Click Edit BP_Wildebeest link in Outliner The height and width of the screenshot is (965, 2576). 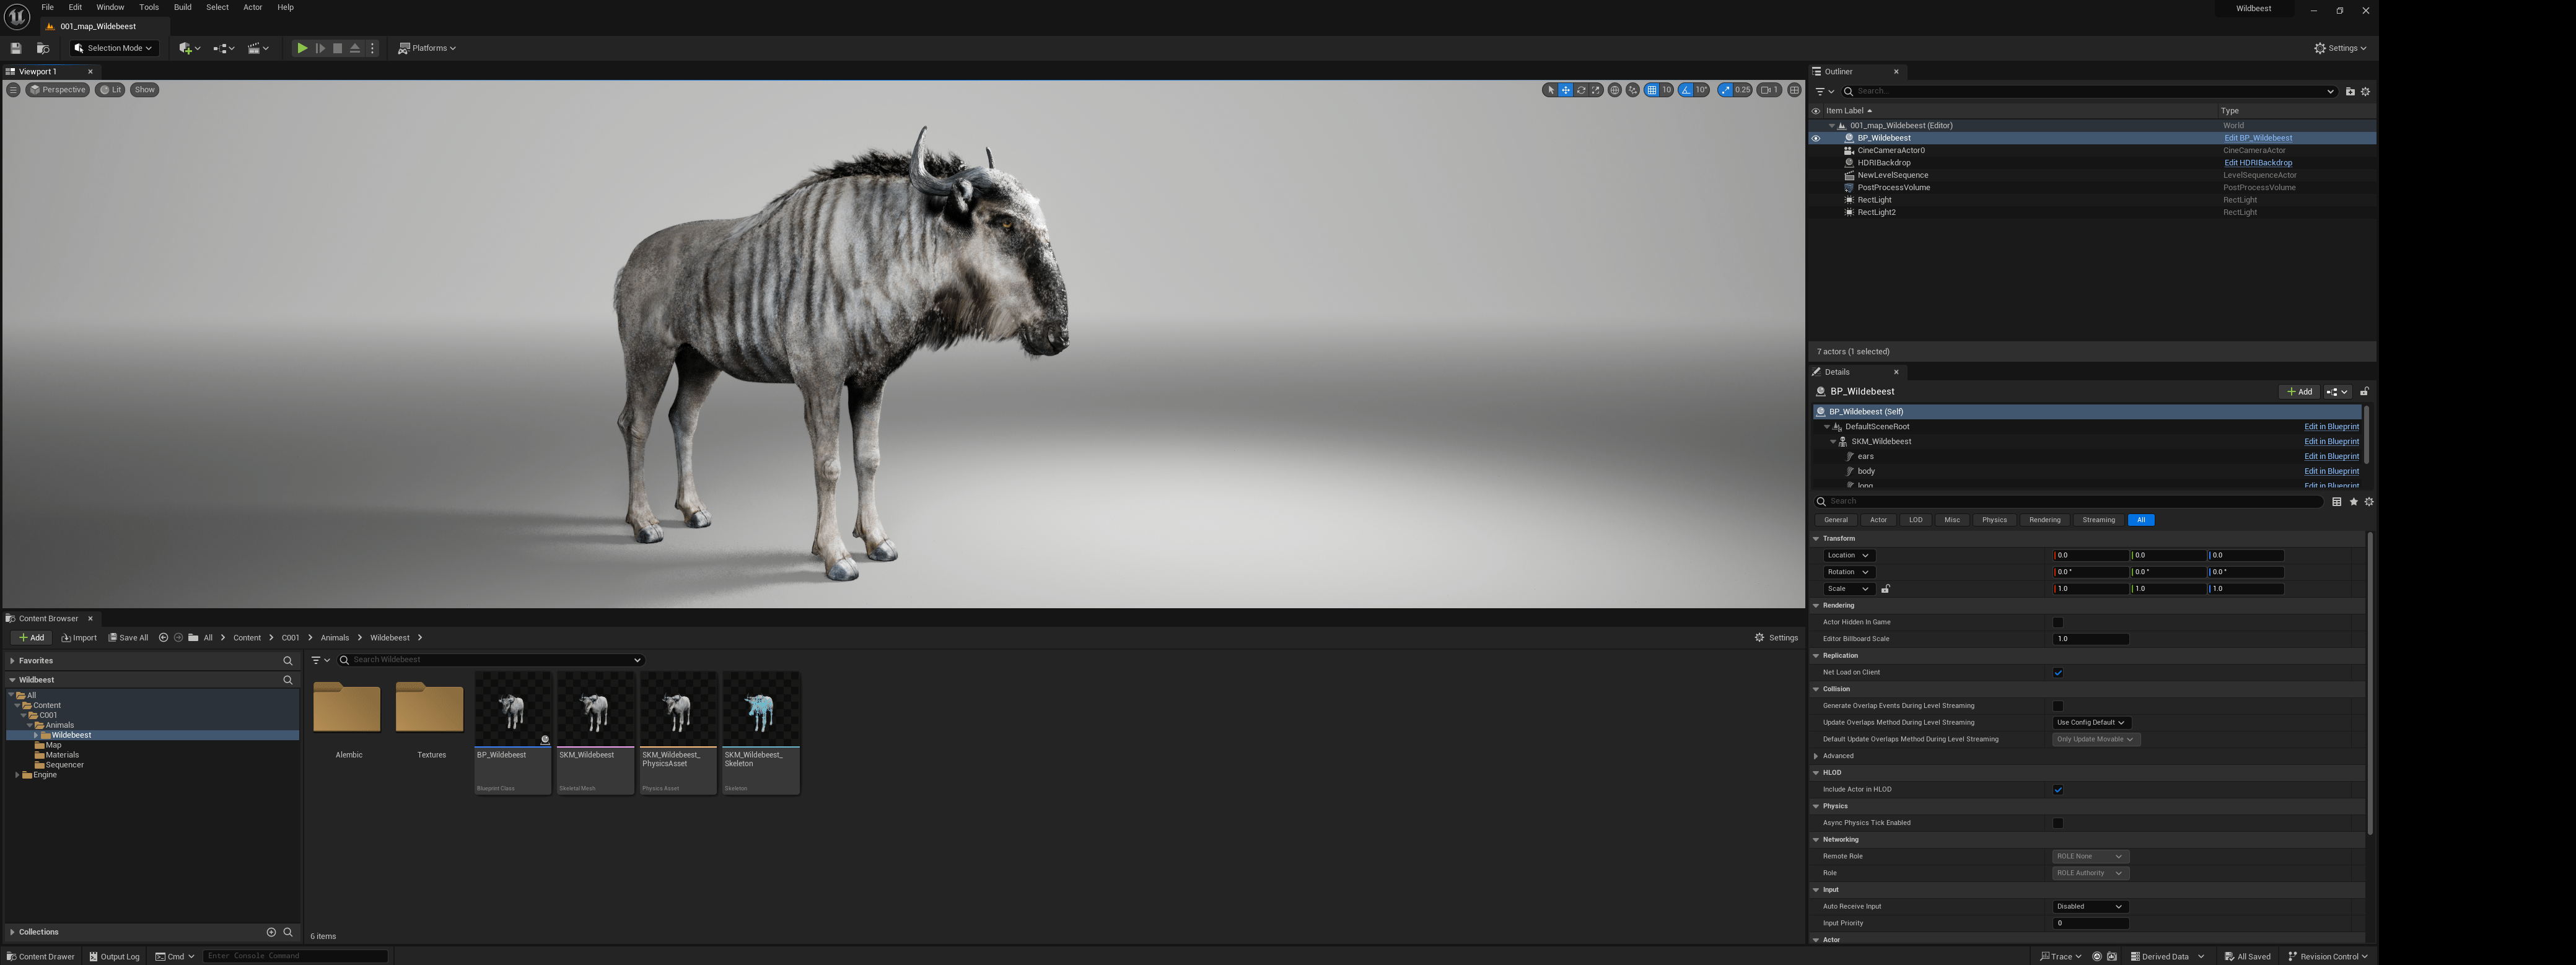click(x=2258, y=139)
